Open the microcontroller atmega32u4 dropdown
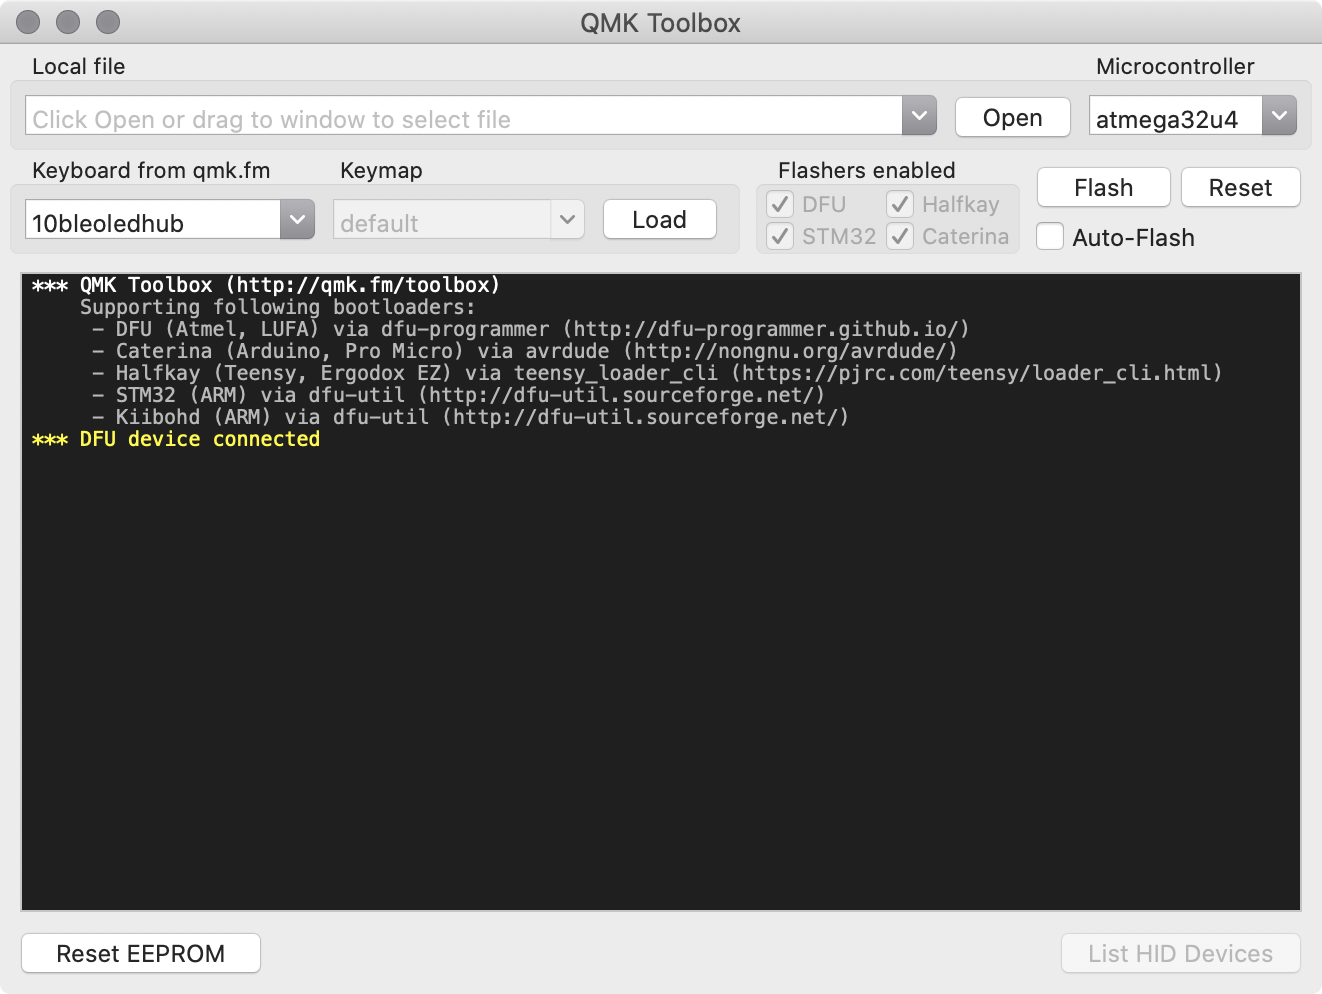This screenshot has width=1322, height=994. (1279, 115)
